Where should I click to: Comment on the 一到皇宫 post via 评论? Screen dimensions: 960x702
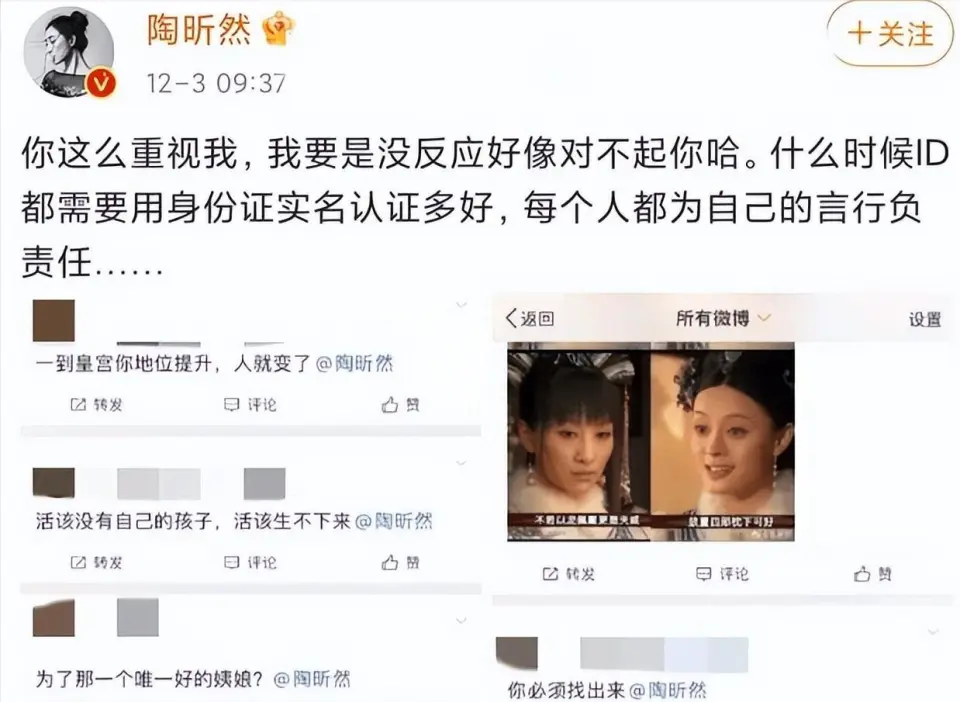coord(250,405)
